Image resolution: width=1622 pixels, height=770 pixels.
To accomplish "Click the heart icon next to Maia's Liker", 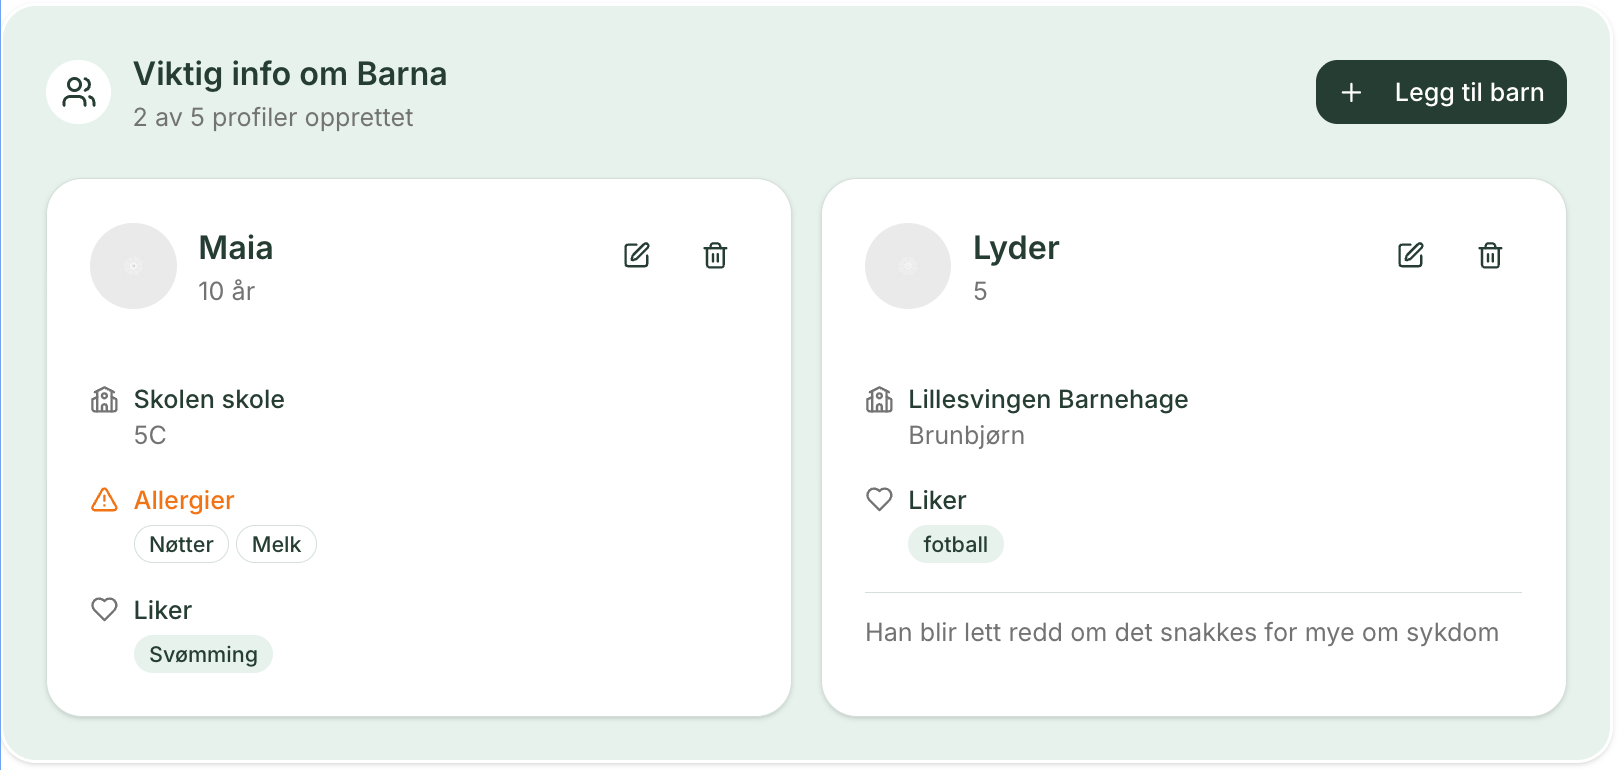I will (104, 609).
